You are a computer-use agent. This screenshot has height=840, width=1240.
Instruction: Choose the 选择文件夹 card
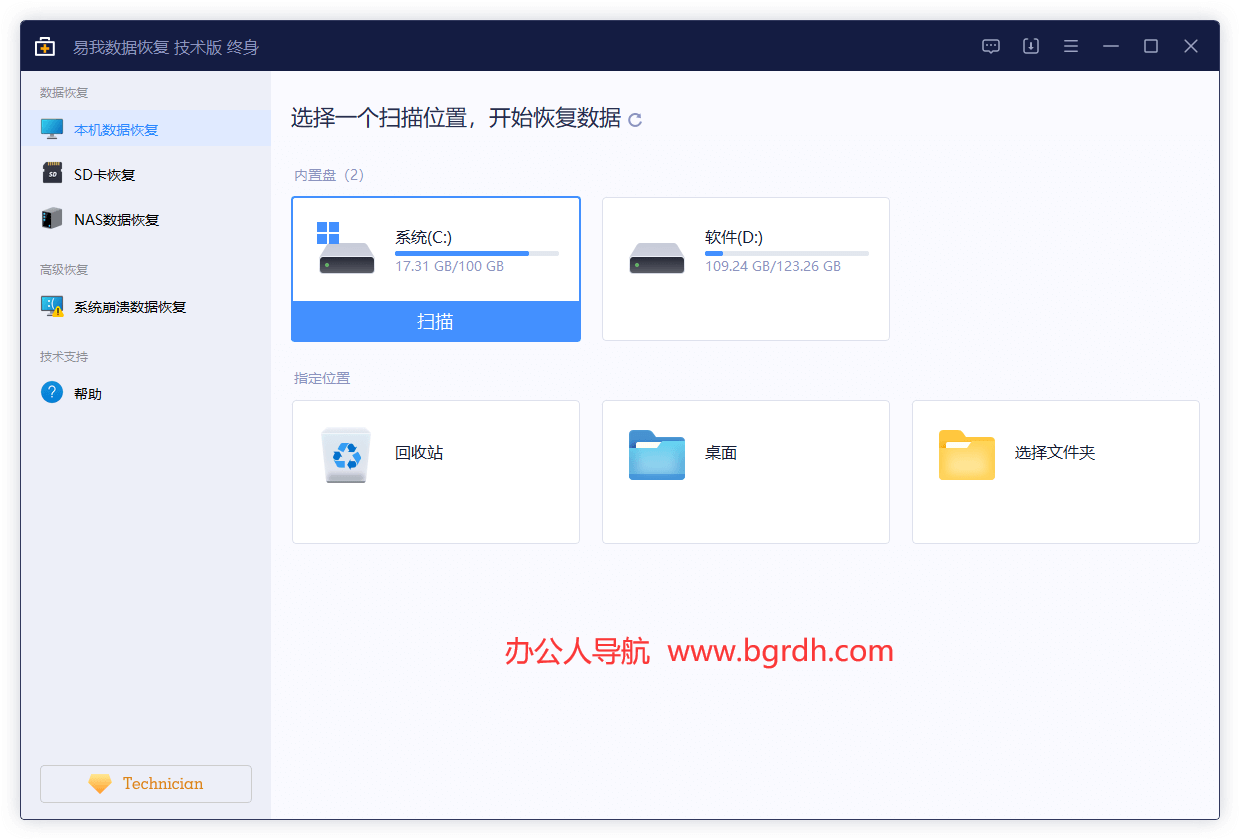coord(1056,472)
